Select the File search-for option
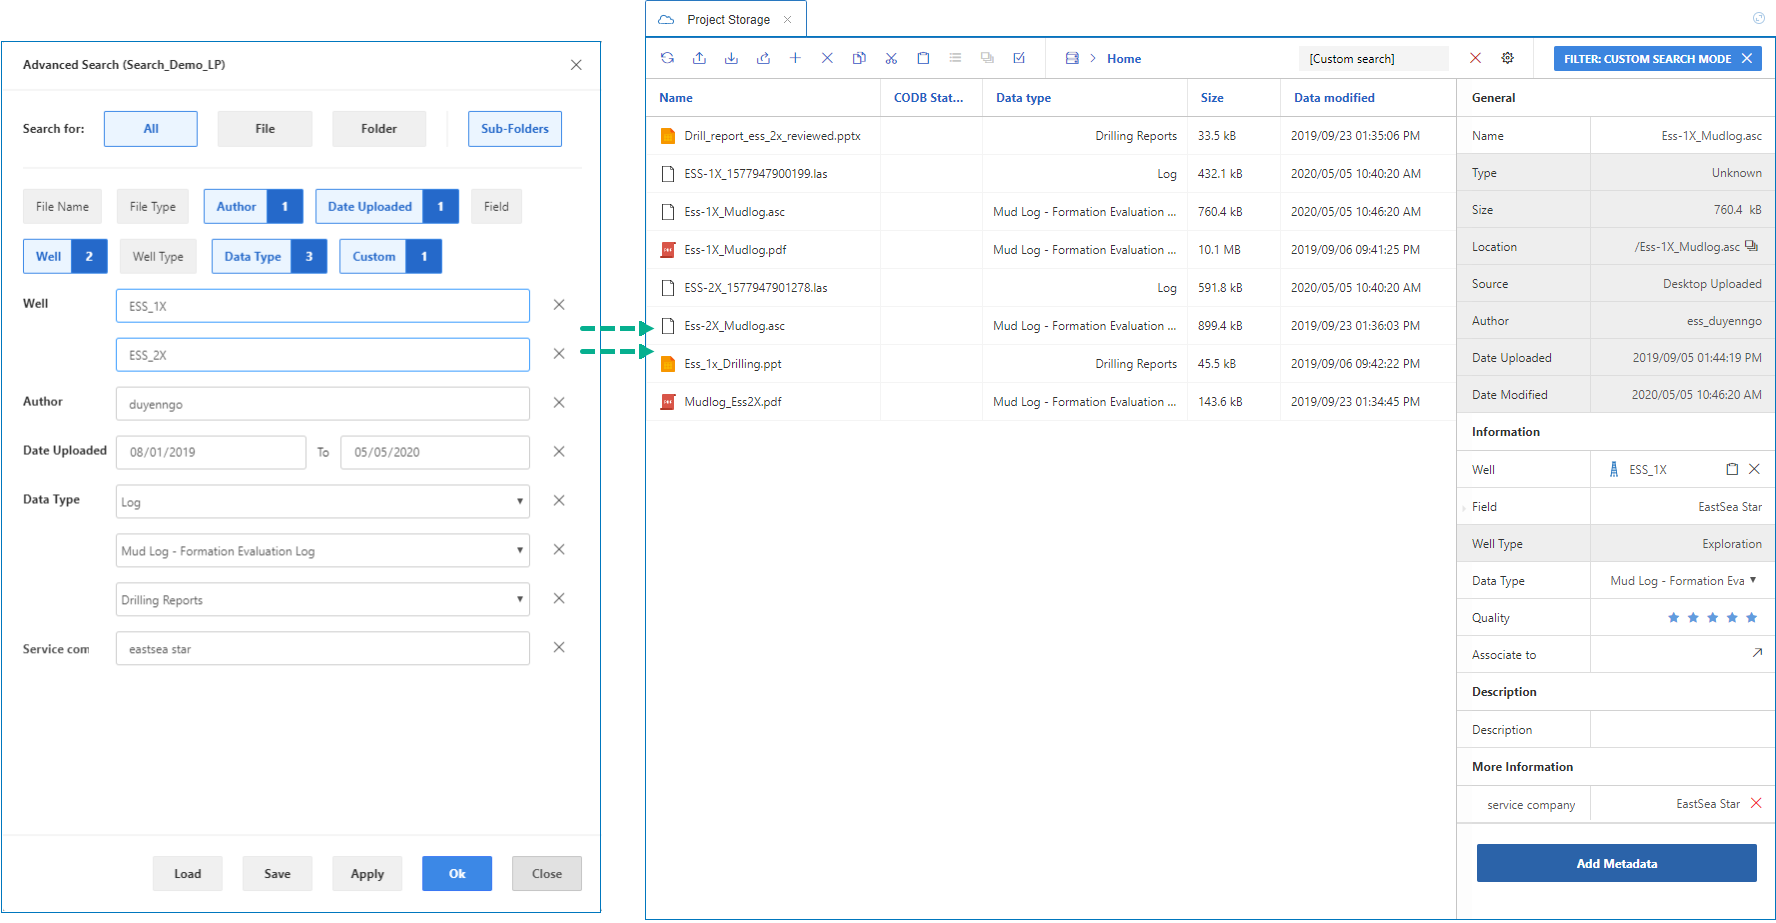 coord(265,129)
